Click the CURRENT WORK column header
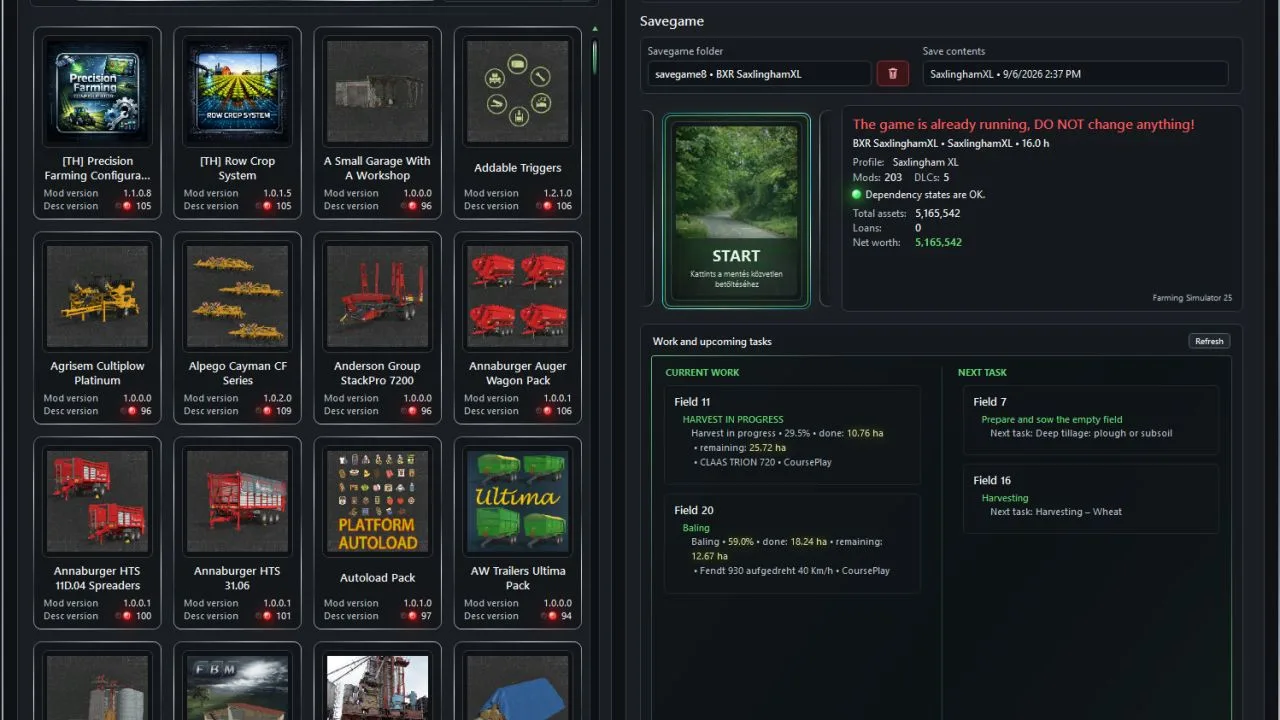This screenshot has width=1280, height=720. coord(703,373)
